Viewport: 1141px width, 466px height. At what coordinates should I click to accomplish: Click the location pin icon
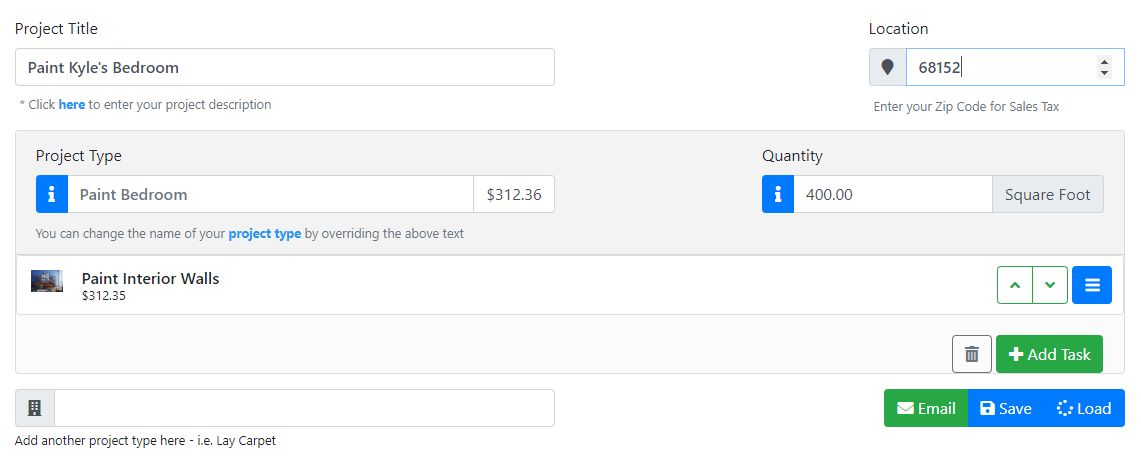[887, 67]
